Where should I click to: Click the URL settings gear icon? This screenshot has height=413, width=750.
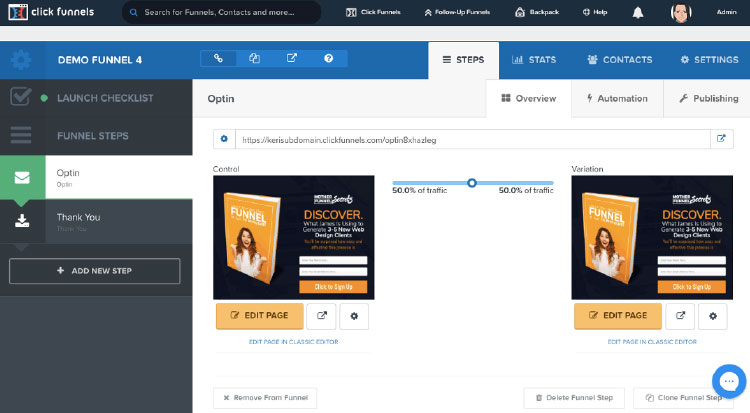[x=224, y=139]
